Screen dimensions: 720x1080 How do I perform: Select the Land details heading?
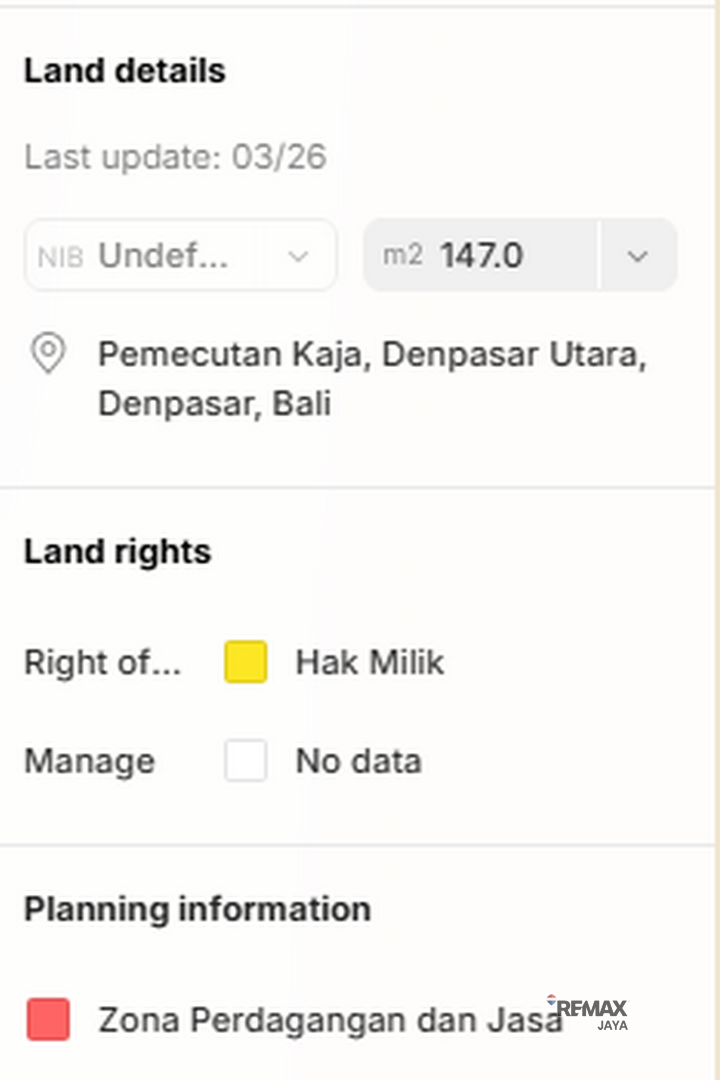tap(125, 71)
